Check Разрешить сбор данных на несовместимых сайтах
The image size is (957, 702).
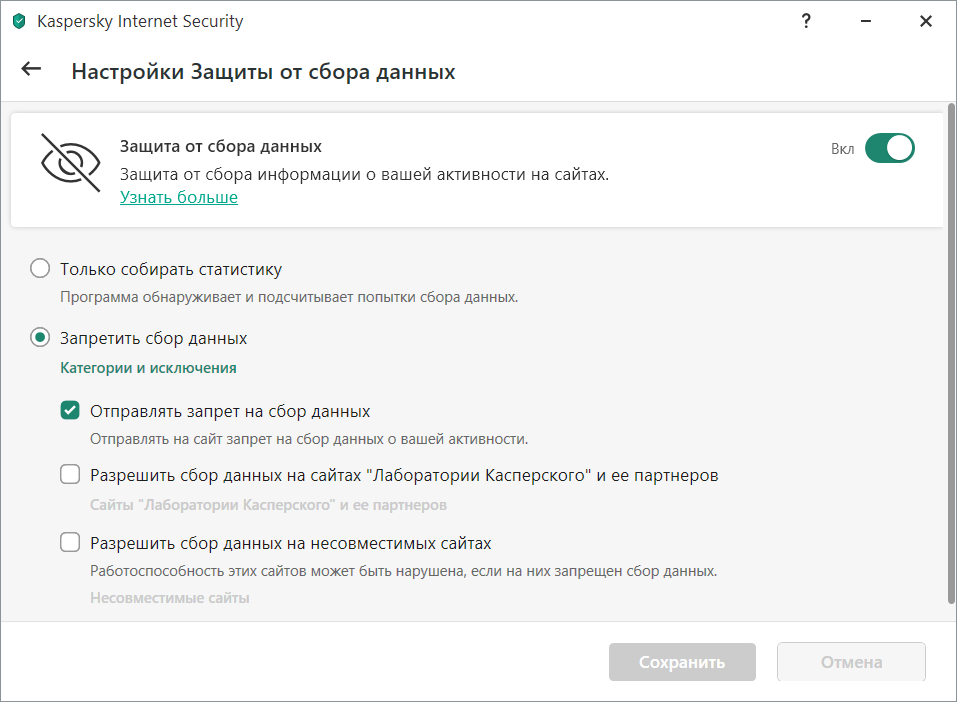[x=70, y=543]
